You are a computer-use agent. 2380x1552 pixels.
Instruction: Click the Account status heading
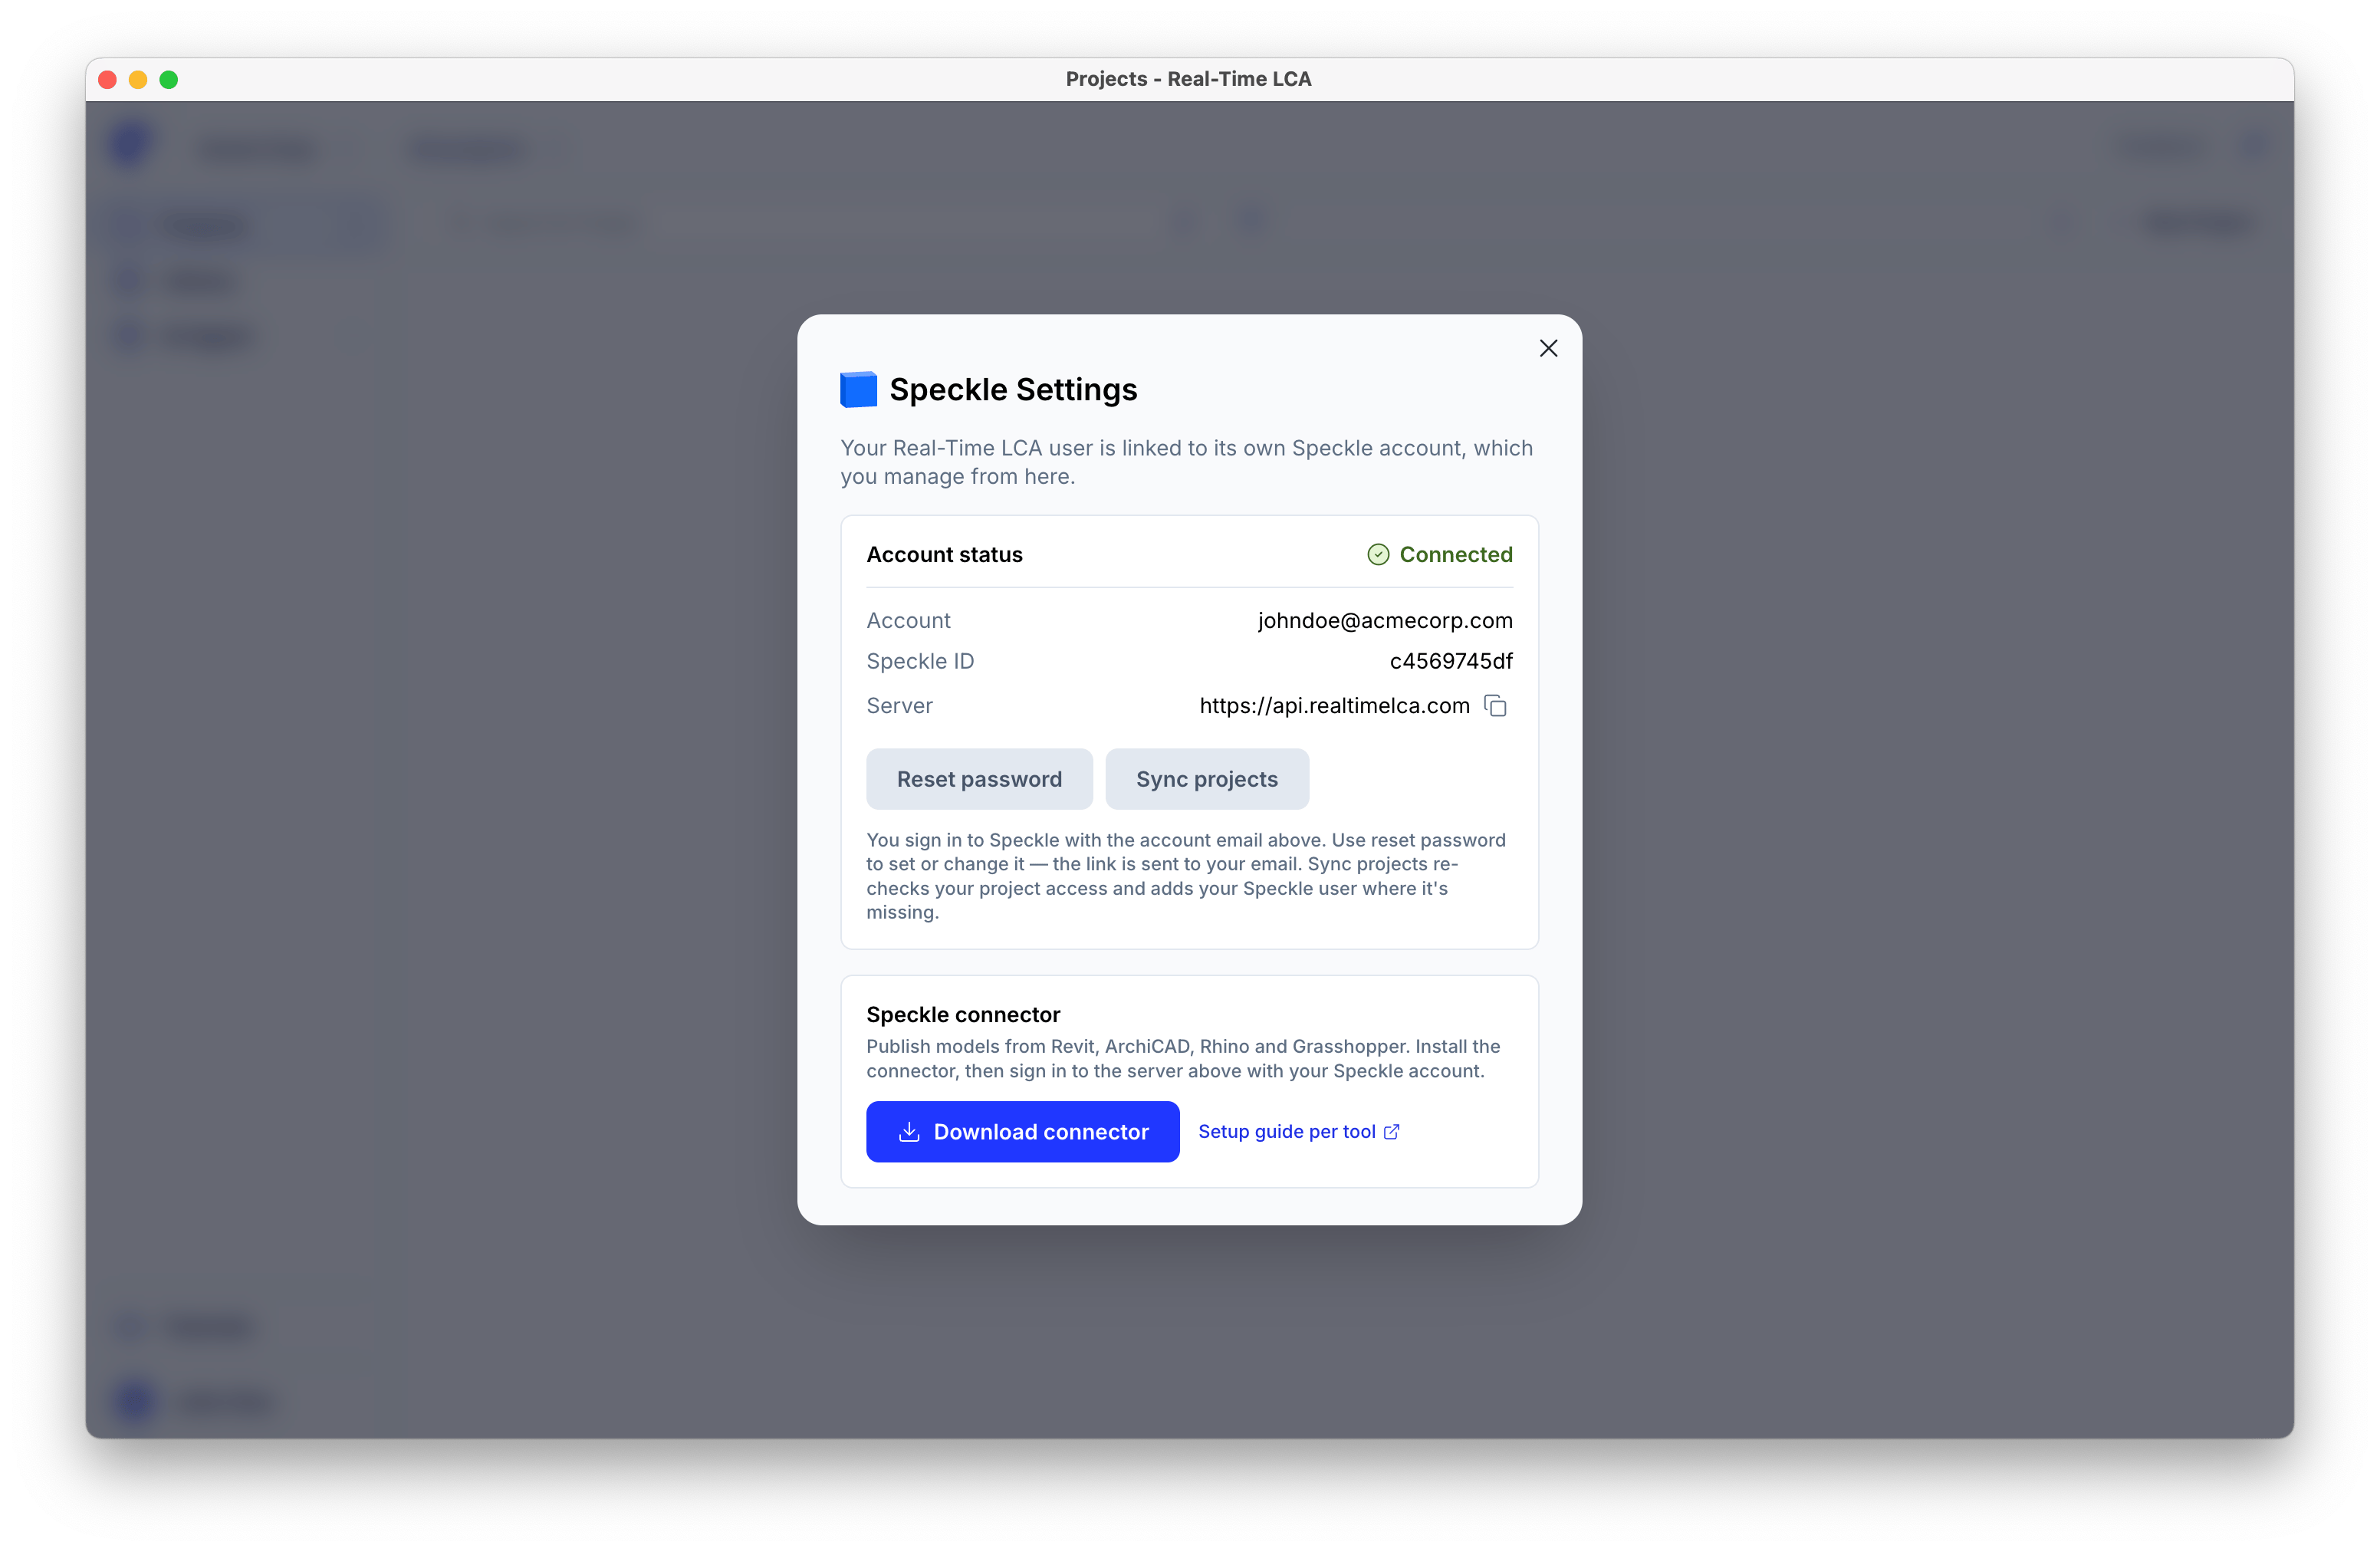pos(944,555)
